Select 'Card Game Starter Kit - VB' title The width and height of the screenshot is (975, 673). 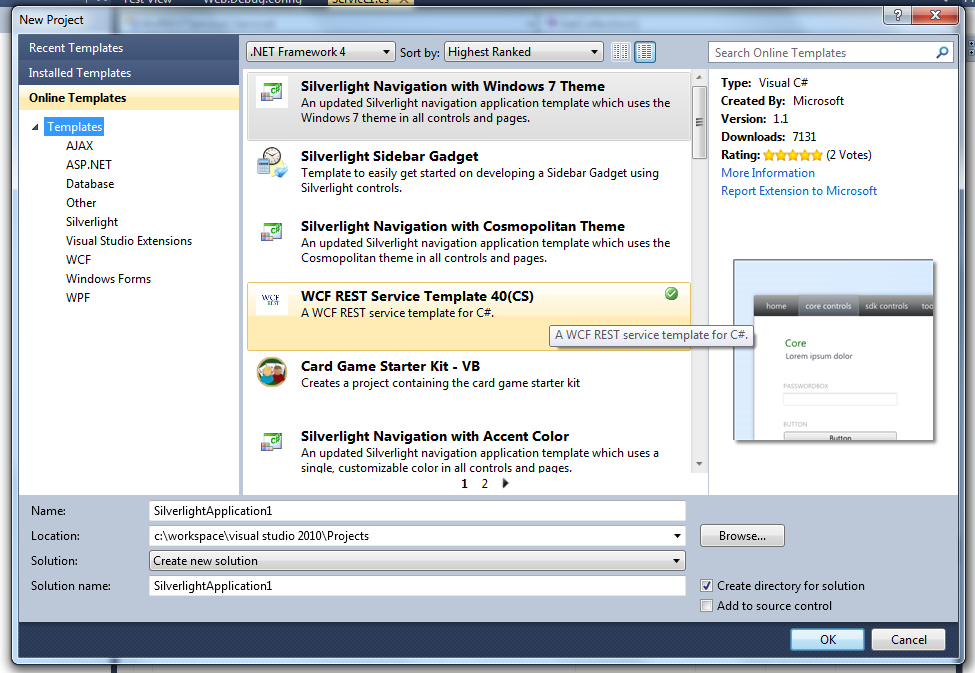click(390, 366)
